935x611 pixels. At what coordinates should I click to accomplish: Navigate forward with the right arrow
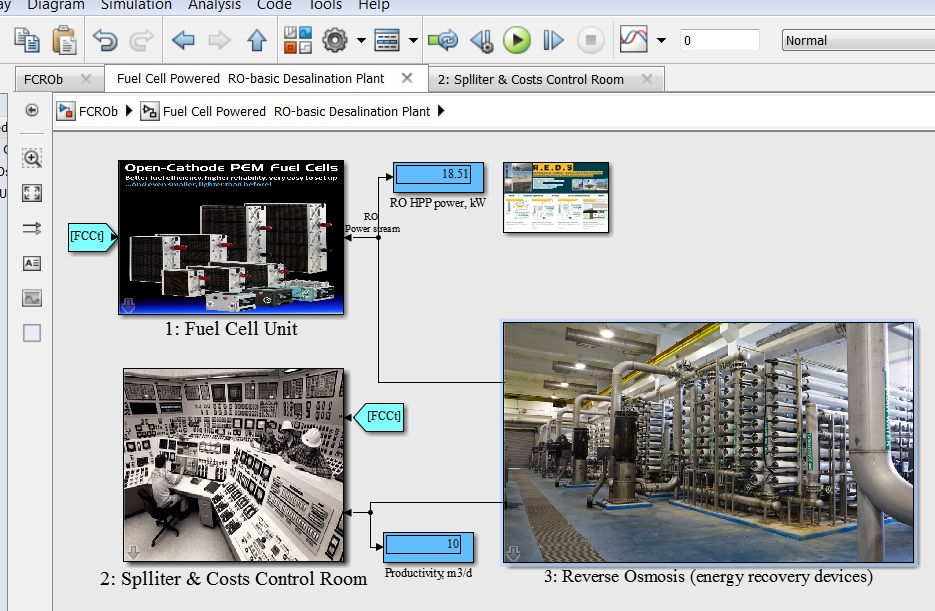click(x=219, y=41)
